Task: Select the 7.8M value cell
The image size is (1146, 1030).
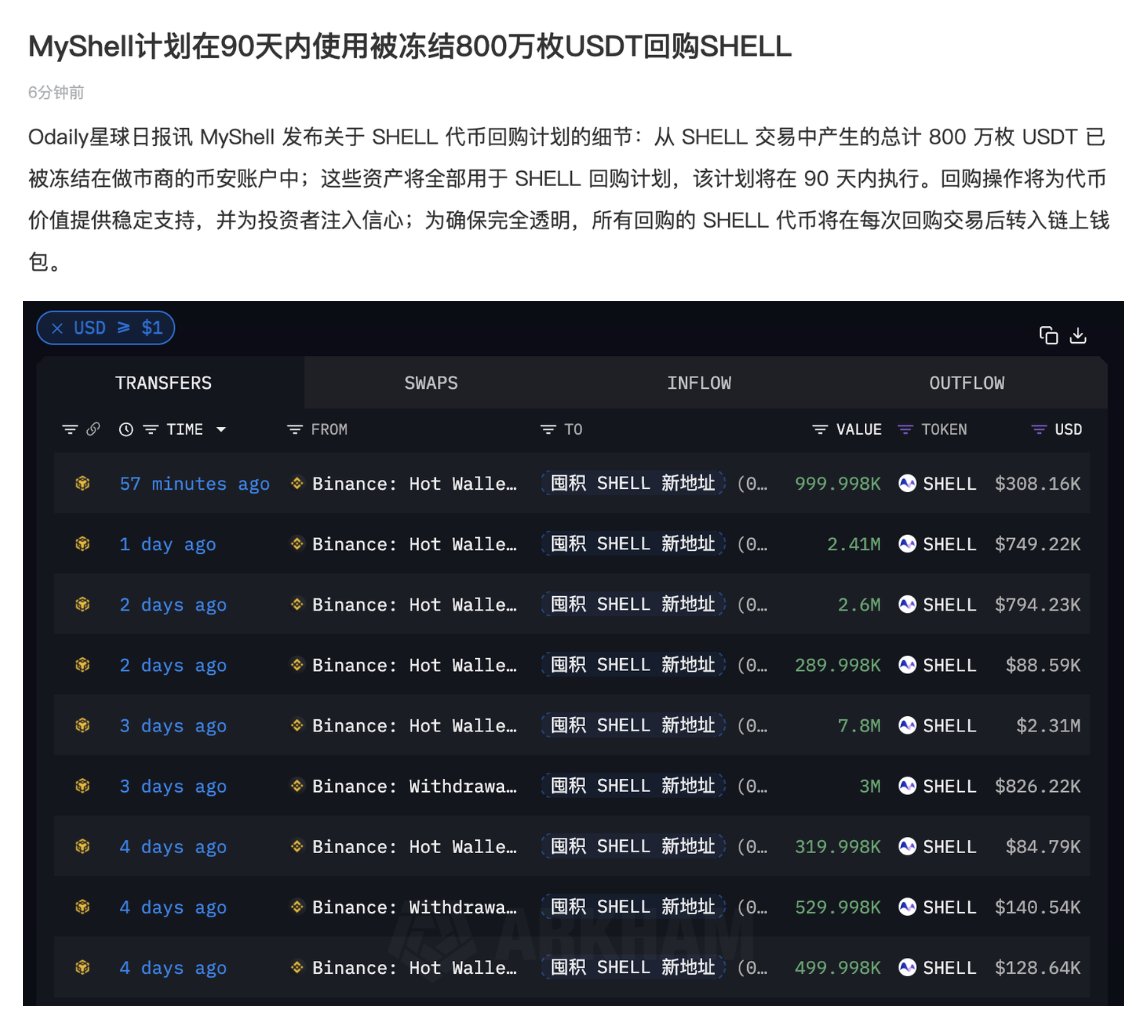Action: pyautogui.click(x=859, y=726)
